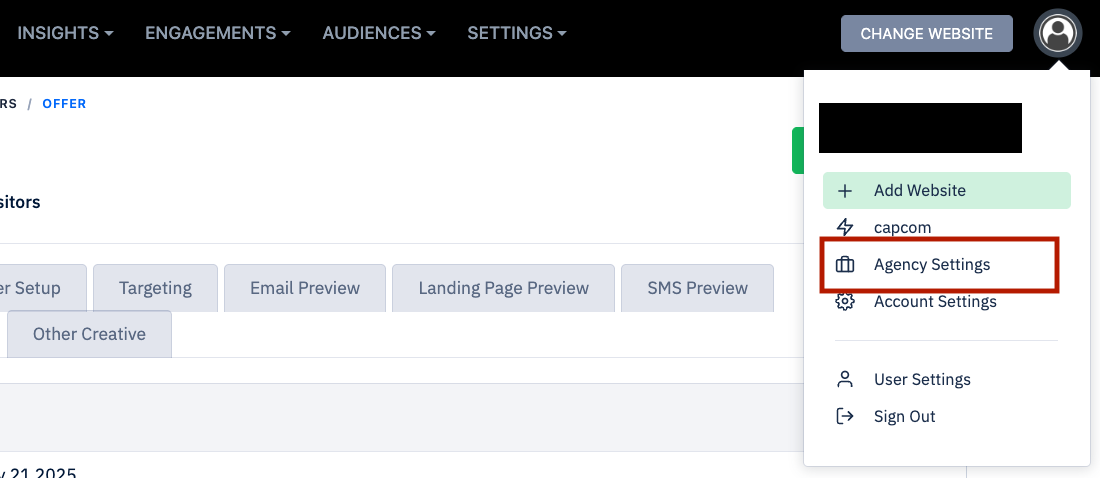Open the Engagements dropdown menu
This screenshot has height=478, width=1100.
pos(217,33)
